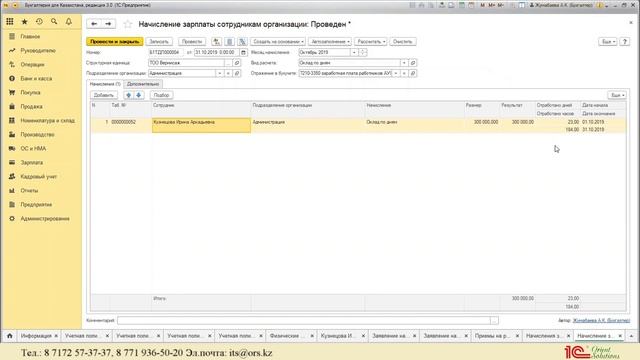Step the Месяц начисления spinner
640x360 pixels.
coord(363,52)
